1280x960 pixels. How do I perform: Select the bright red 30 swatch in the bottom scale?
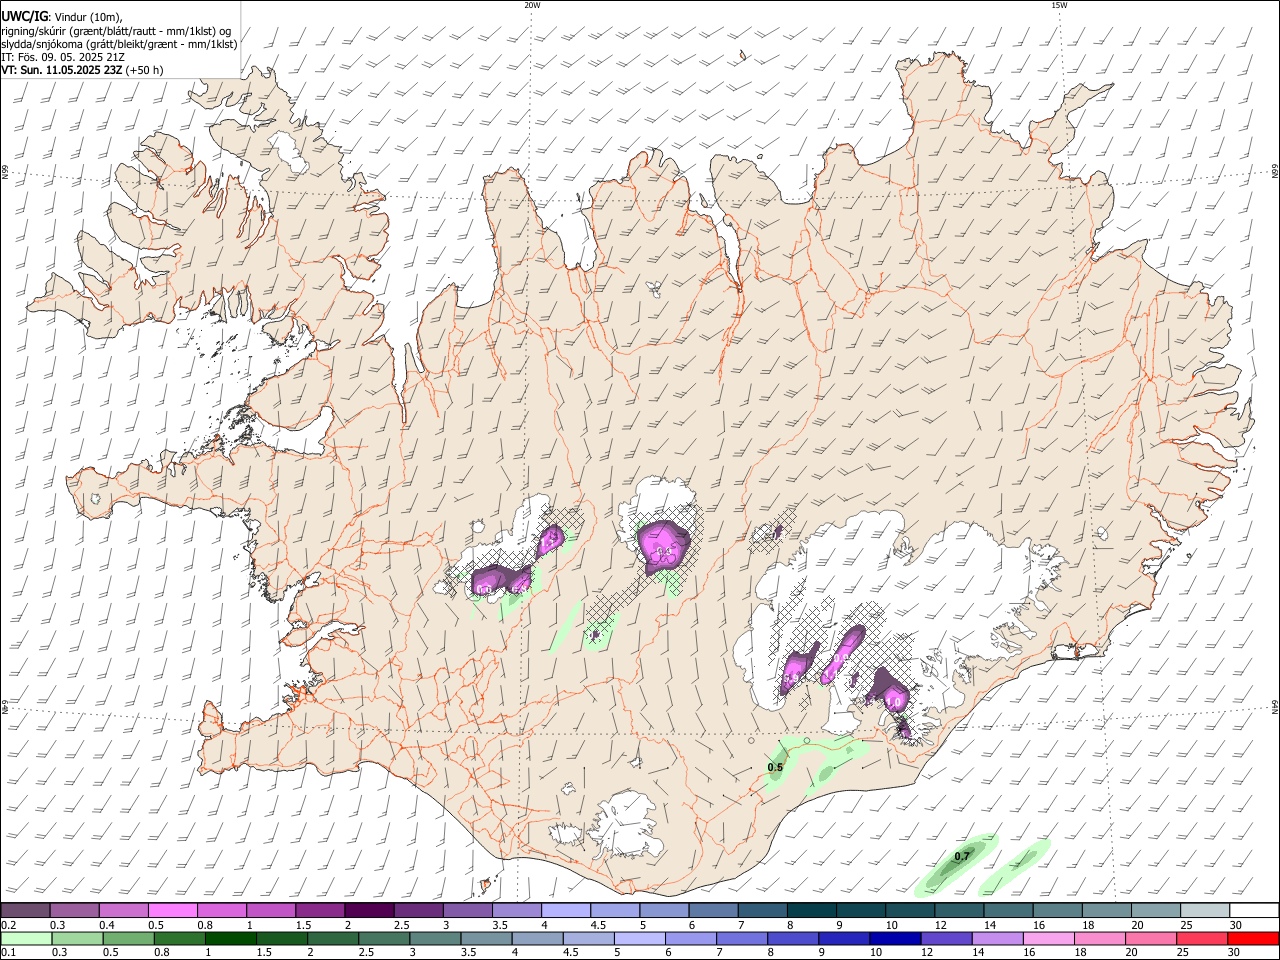[1253, 938]
